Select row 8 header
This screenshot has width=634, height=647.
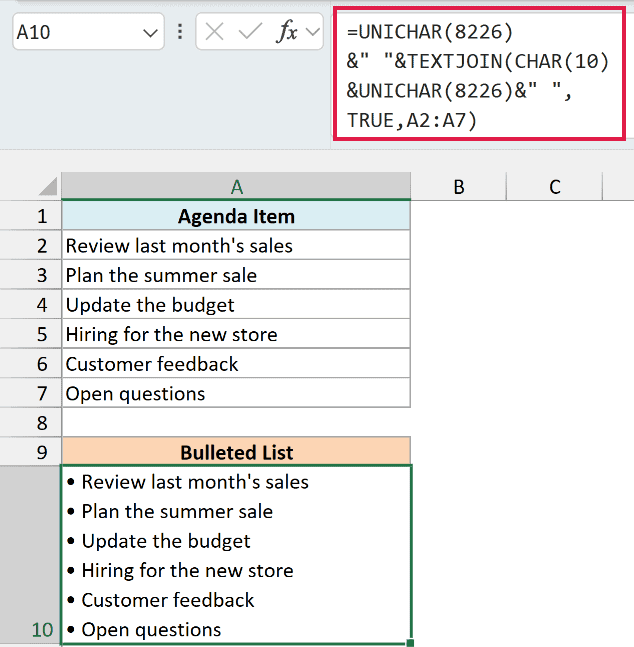pyautogui.click(x=31, y=423)
